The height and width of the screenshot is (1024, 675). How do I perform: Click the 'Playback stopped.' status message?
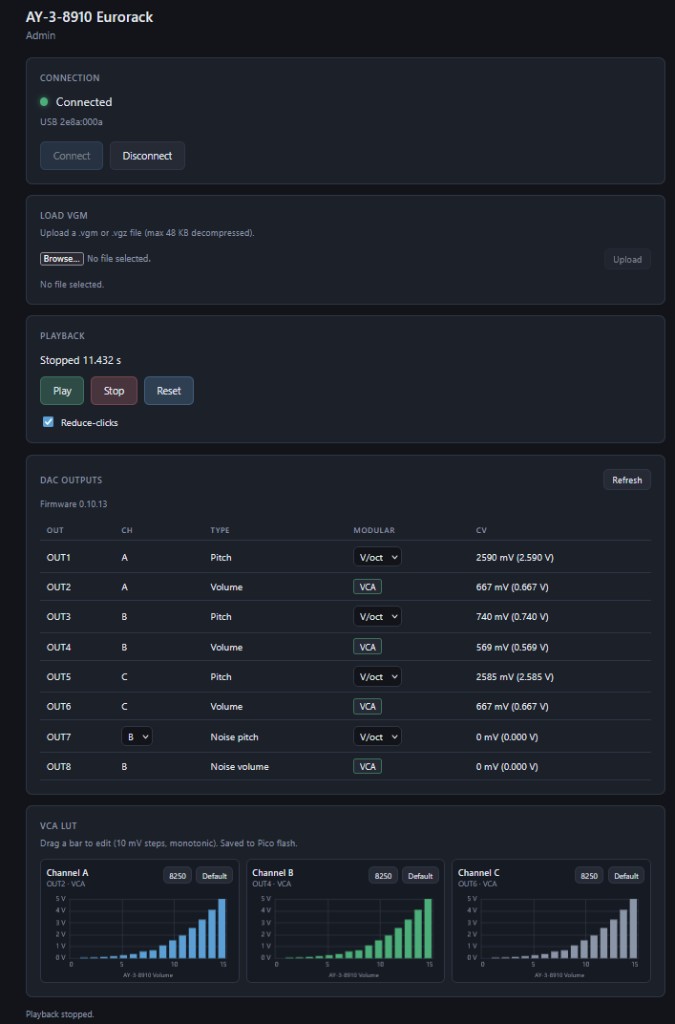[x=60, y=1014]
